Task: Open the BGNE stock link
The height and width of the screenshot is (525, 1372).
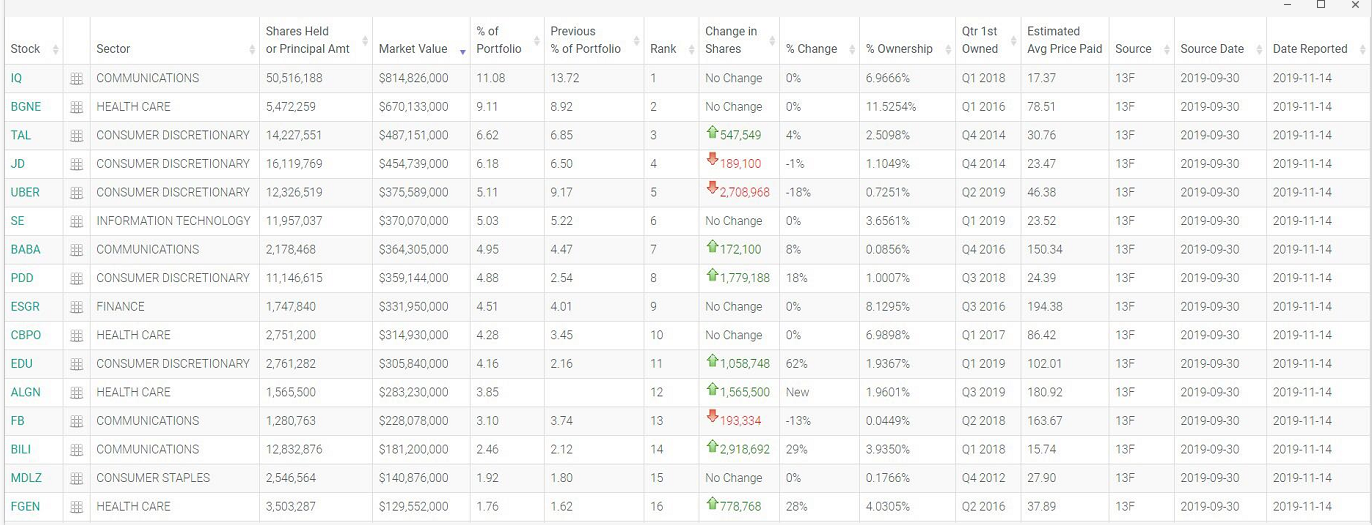Action: pos(26,107)
